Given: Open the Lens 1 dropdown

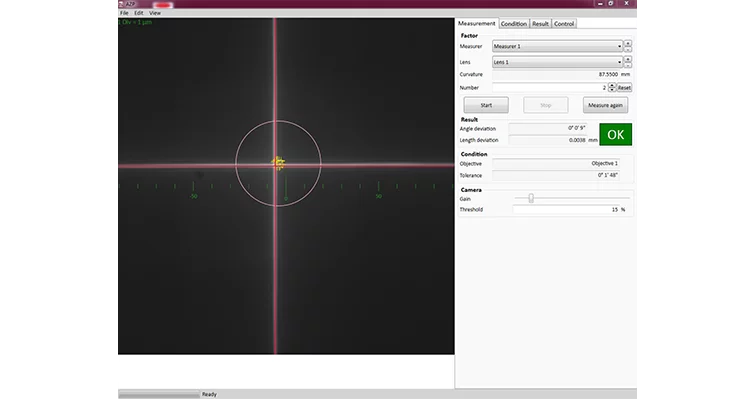Looking at the screenshot, I should coord(557,62).
